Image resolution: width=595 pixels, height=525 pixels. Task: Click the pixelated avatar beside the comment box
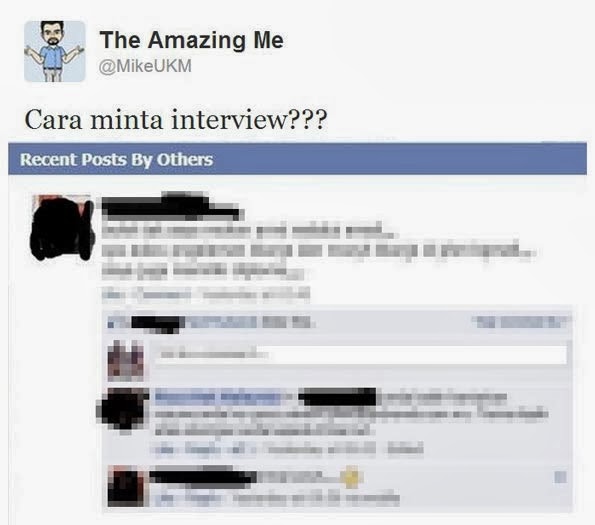[x=126, y=360]
